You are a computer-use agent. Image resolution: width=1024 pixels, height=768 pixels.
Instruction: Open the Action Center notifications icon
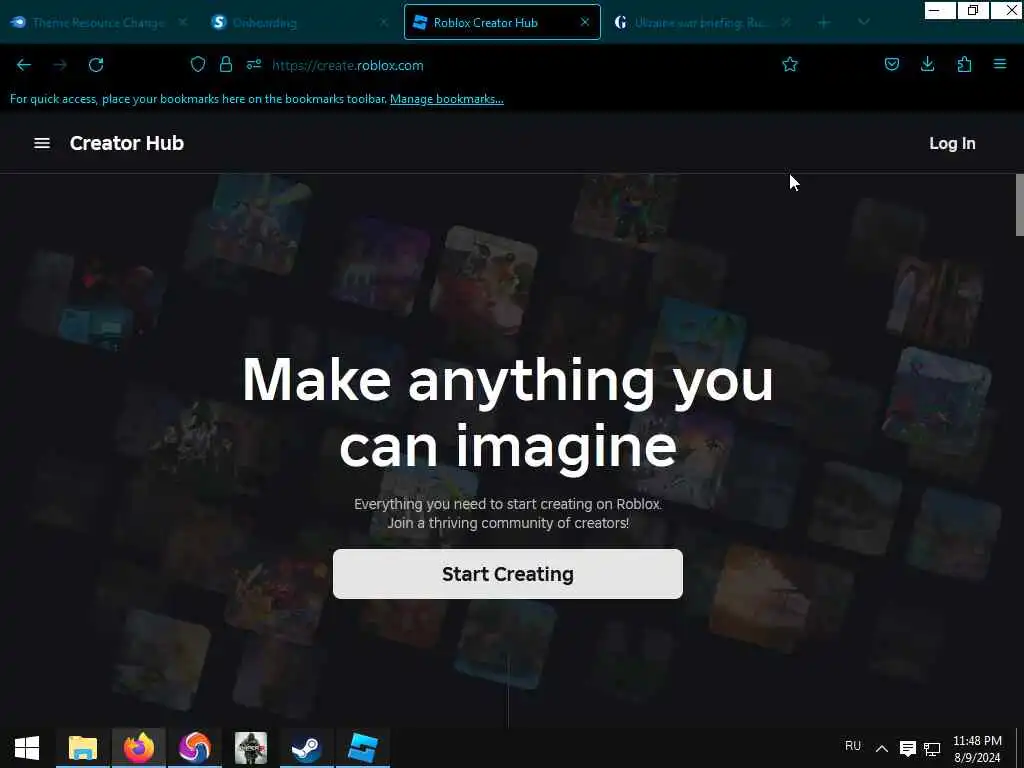click(908, 748)
